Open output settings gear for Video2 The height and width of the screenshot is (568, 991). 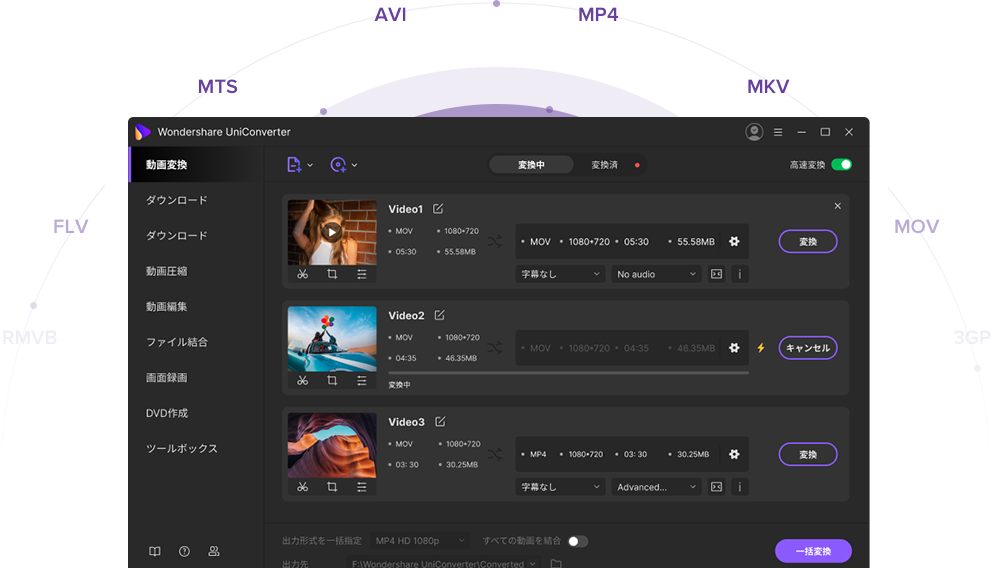pyautogui.click(x=734, y=347)
